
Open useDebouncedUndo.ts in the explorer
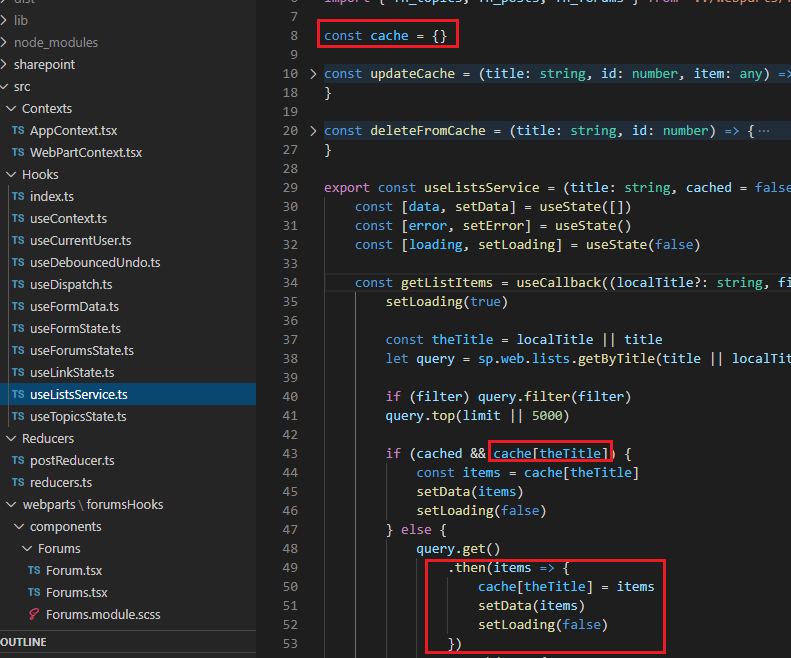point(95,263)
